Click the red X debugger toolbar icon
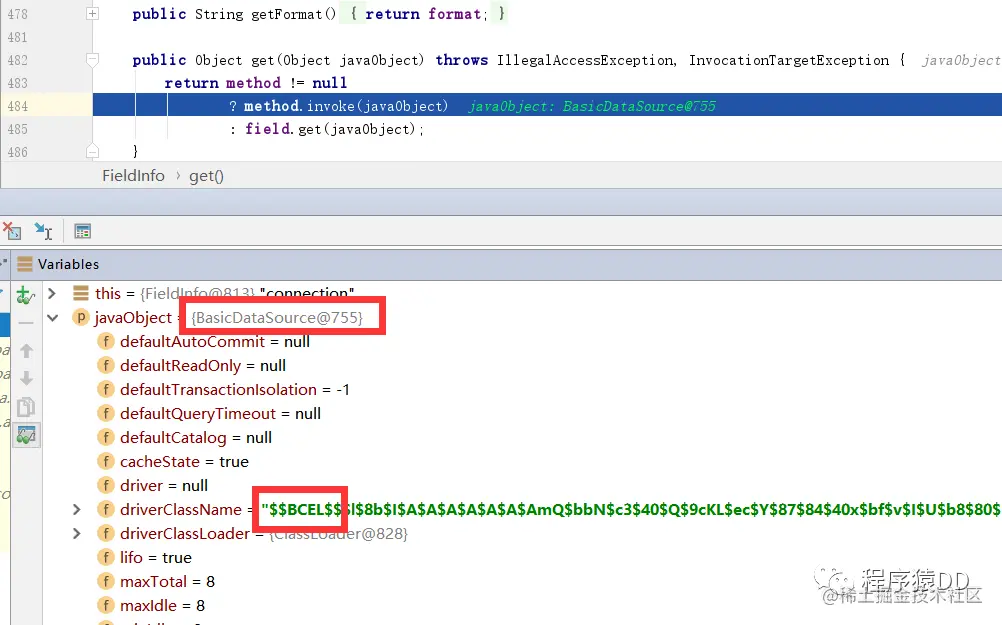 point(12,231)
